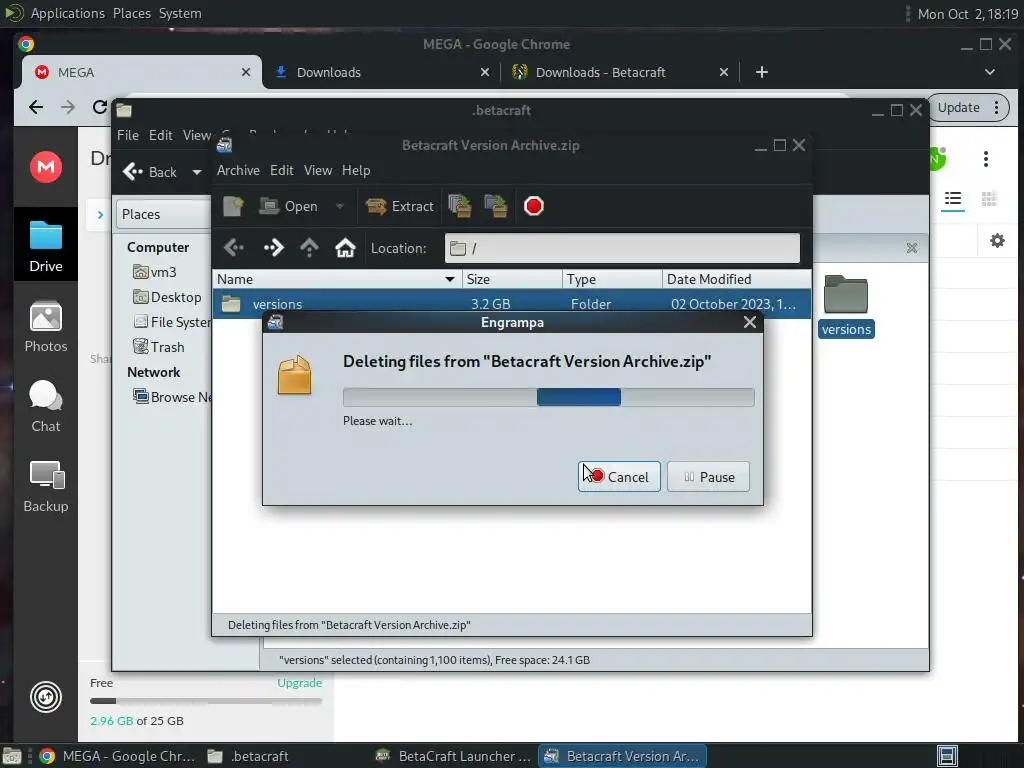The width and height of the screenshot is (1024, 768).
Task: Open MEGA settings gear
Action: click(997, 240)
